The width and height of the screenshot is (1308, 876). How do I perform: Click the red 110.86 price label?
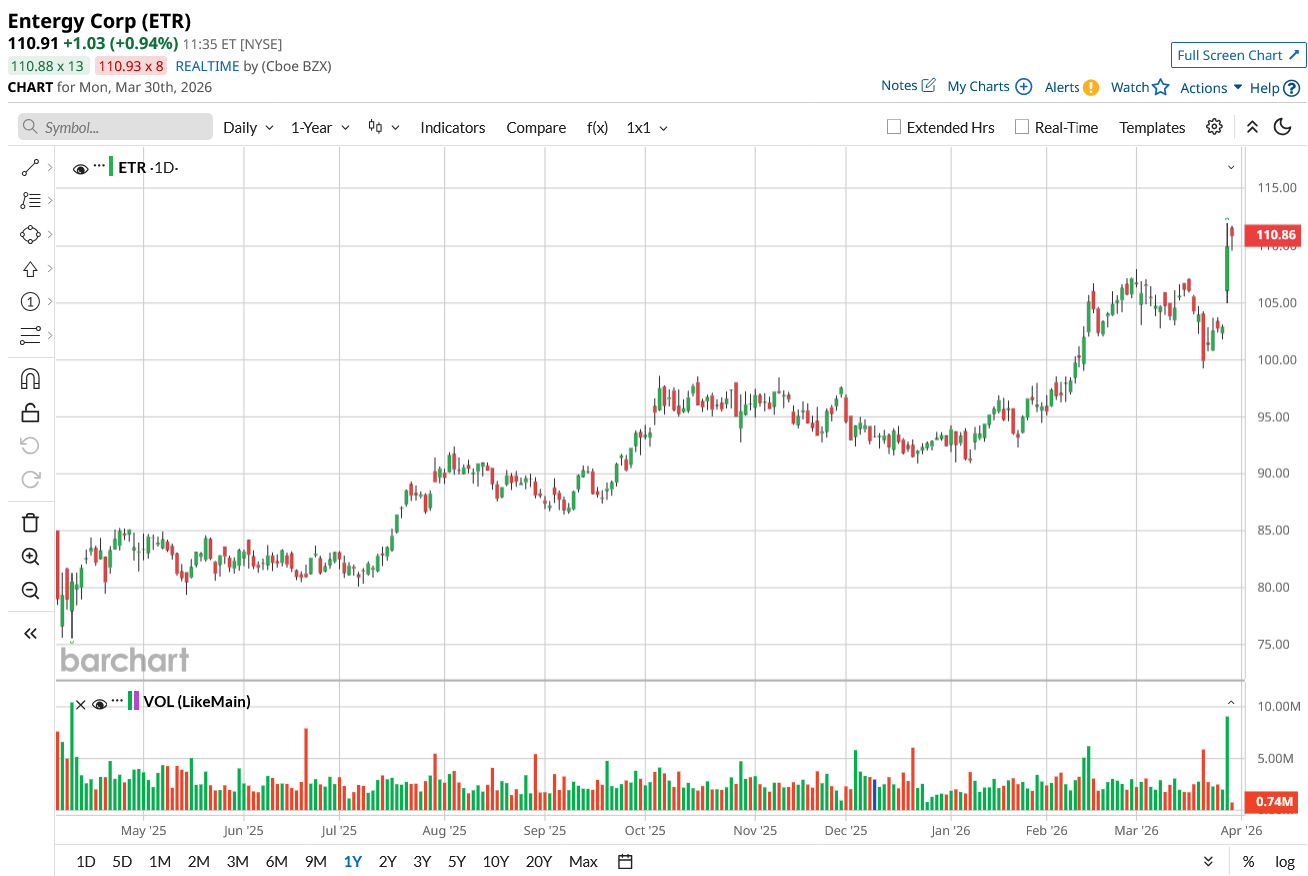click(x=1275, y=235)
